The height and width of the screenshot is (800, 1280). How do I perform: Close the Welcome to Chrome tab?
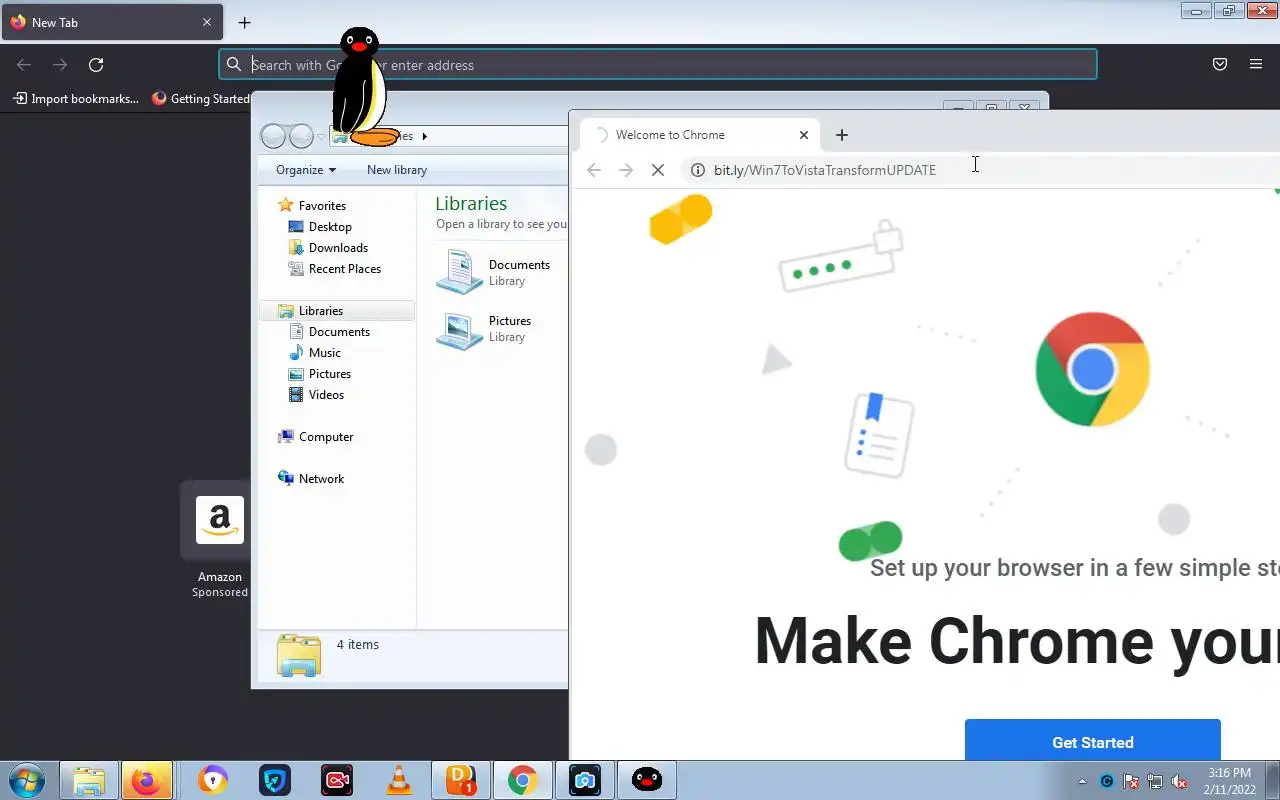pos(803,135)
